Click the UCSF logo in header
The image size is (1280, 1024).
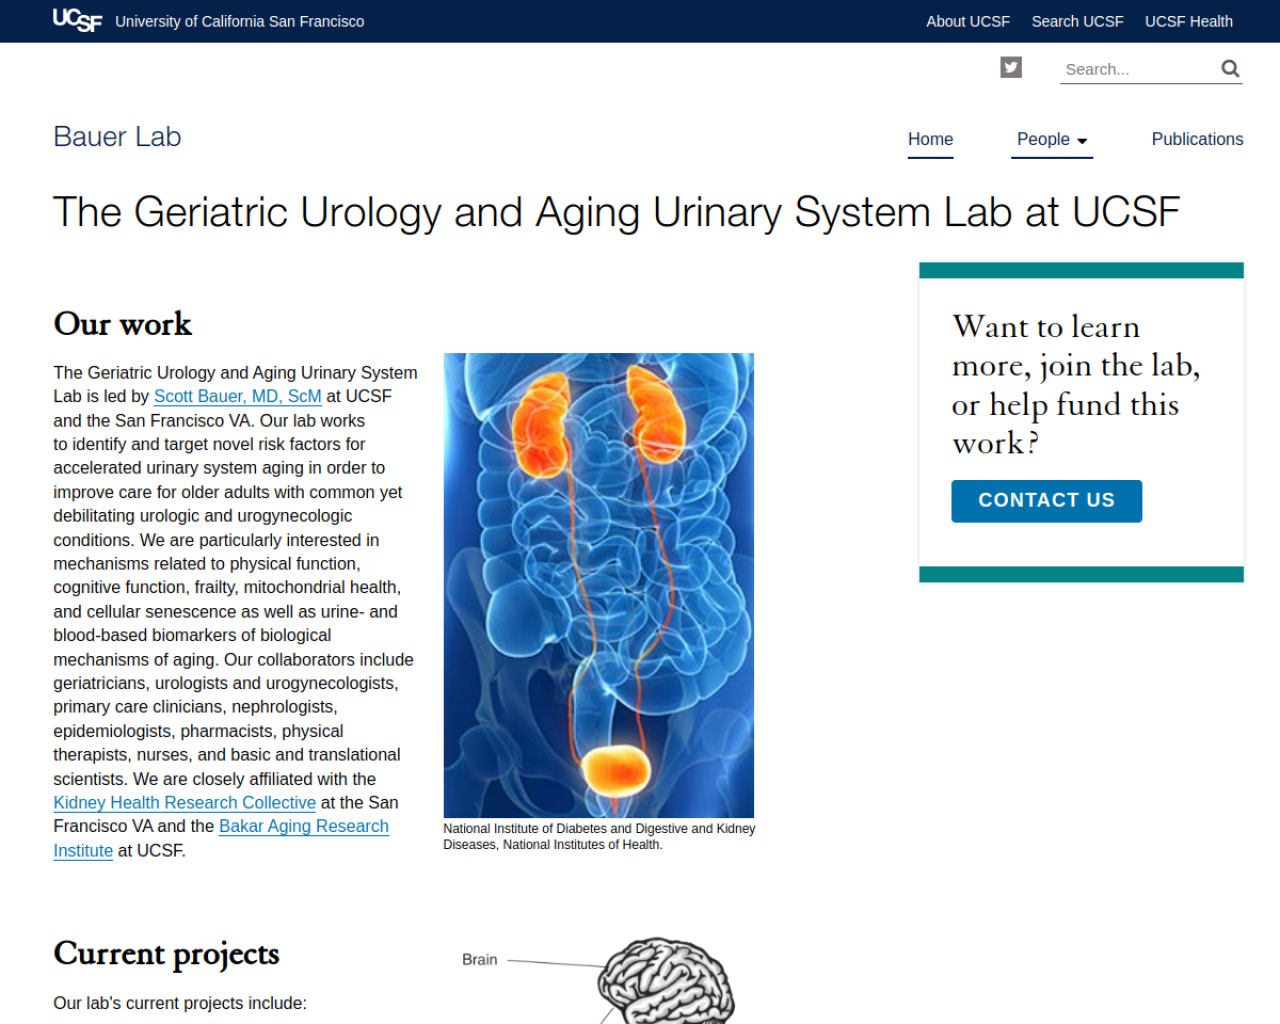77,21
